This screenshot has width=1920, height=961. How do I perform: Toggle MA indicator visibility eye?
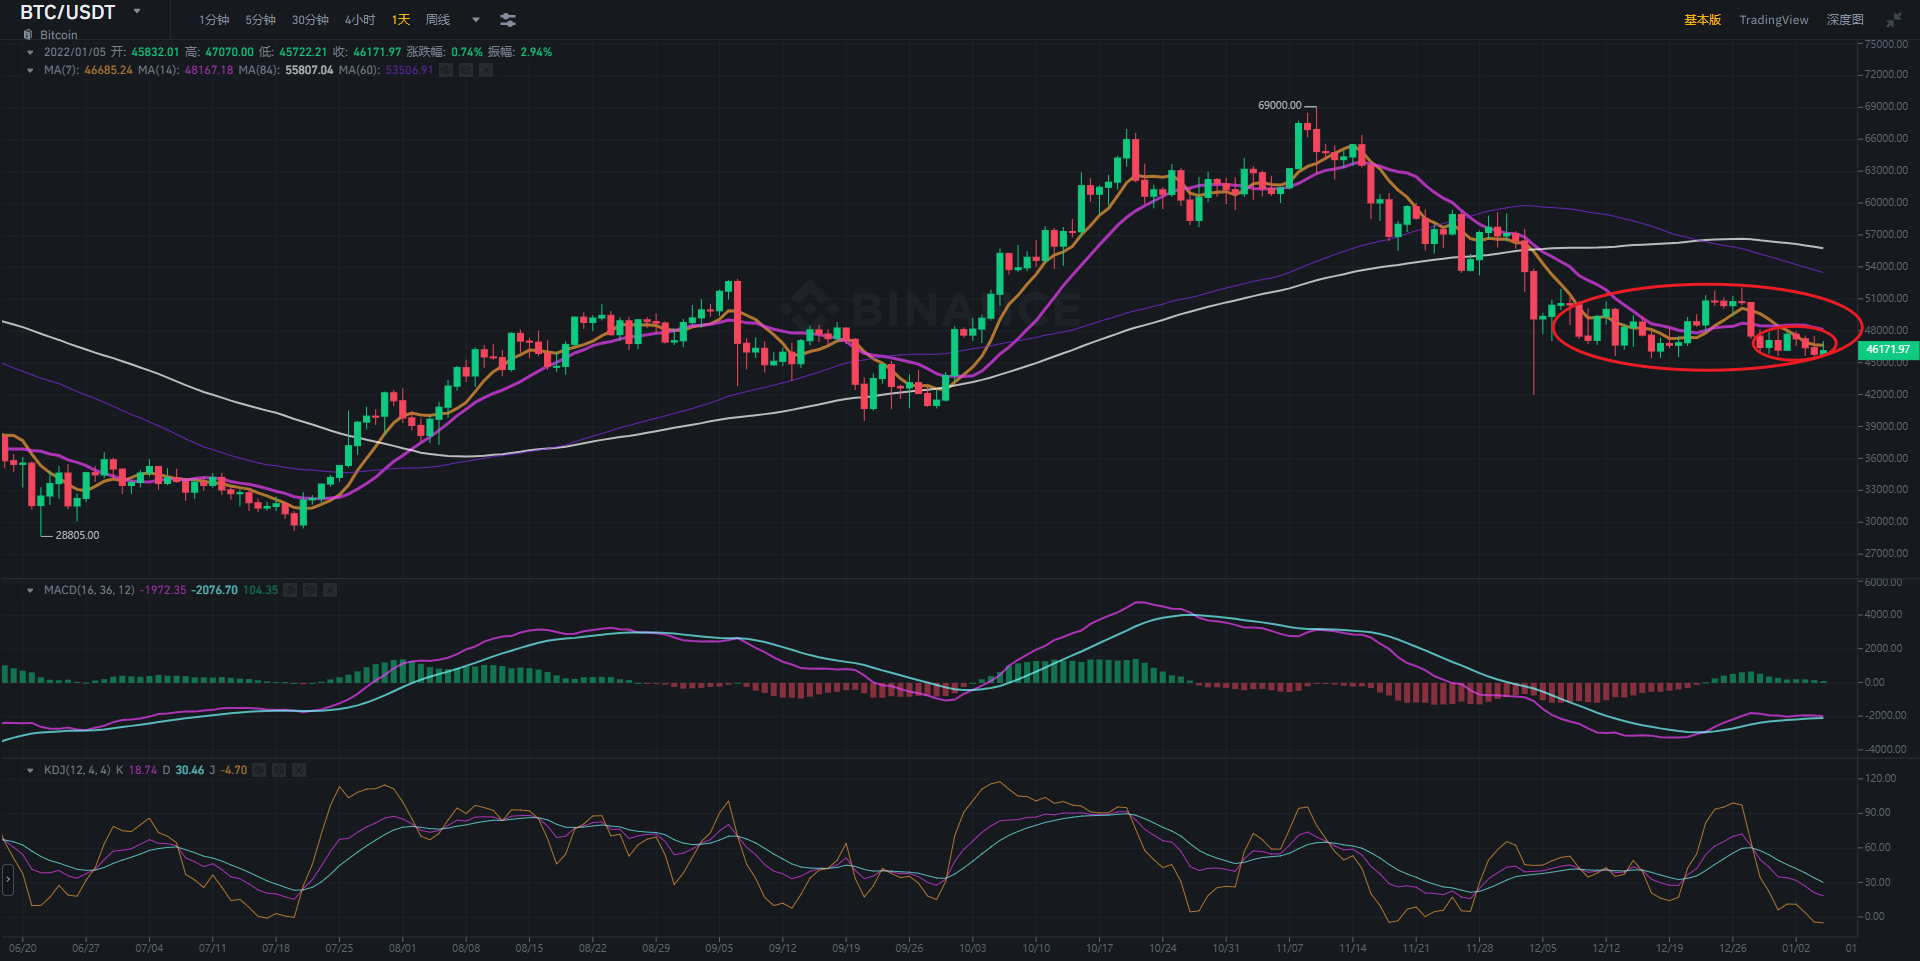(446, 70)
